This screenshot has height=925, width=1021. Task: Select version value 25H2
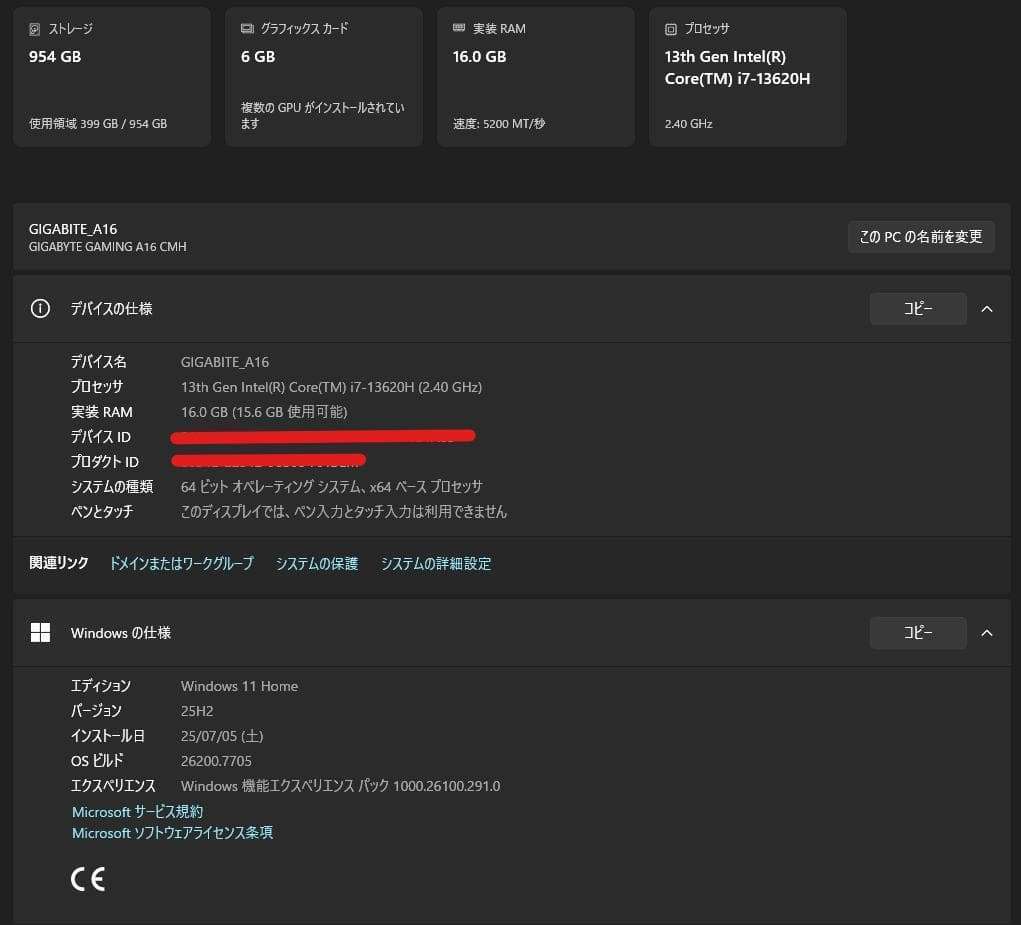(197, 711)
